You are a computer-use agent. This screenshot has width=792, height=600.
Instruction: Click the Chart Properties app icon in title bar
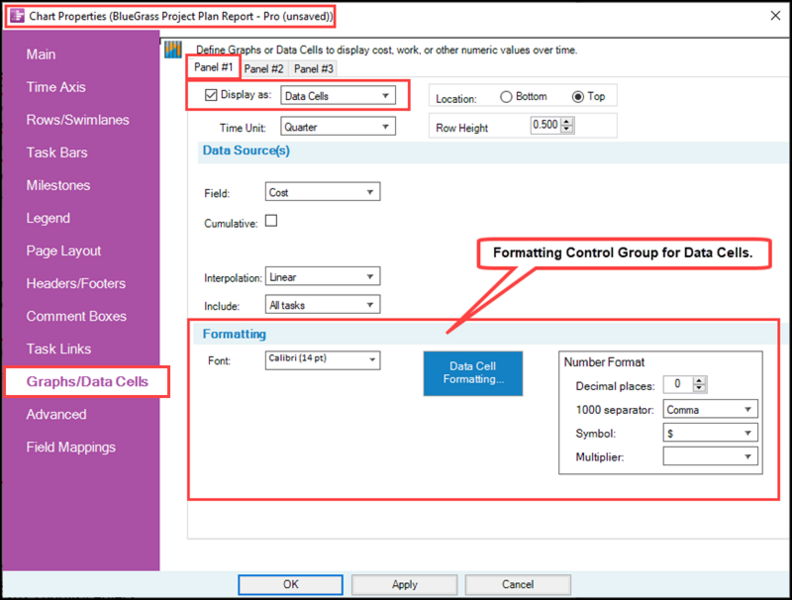coord(17,16)
